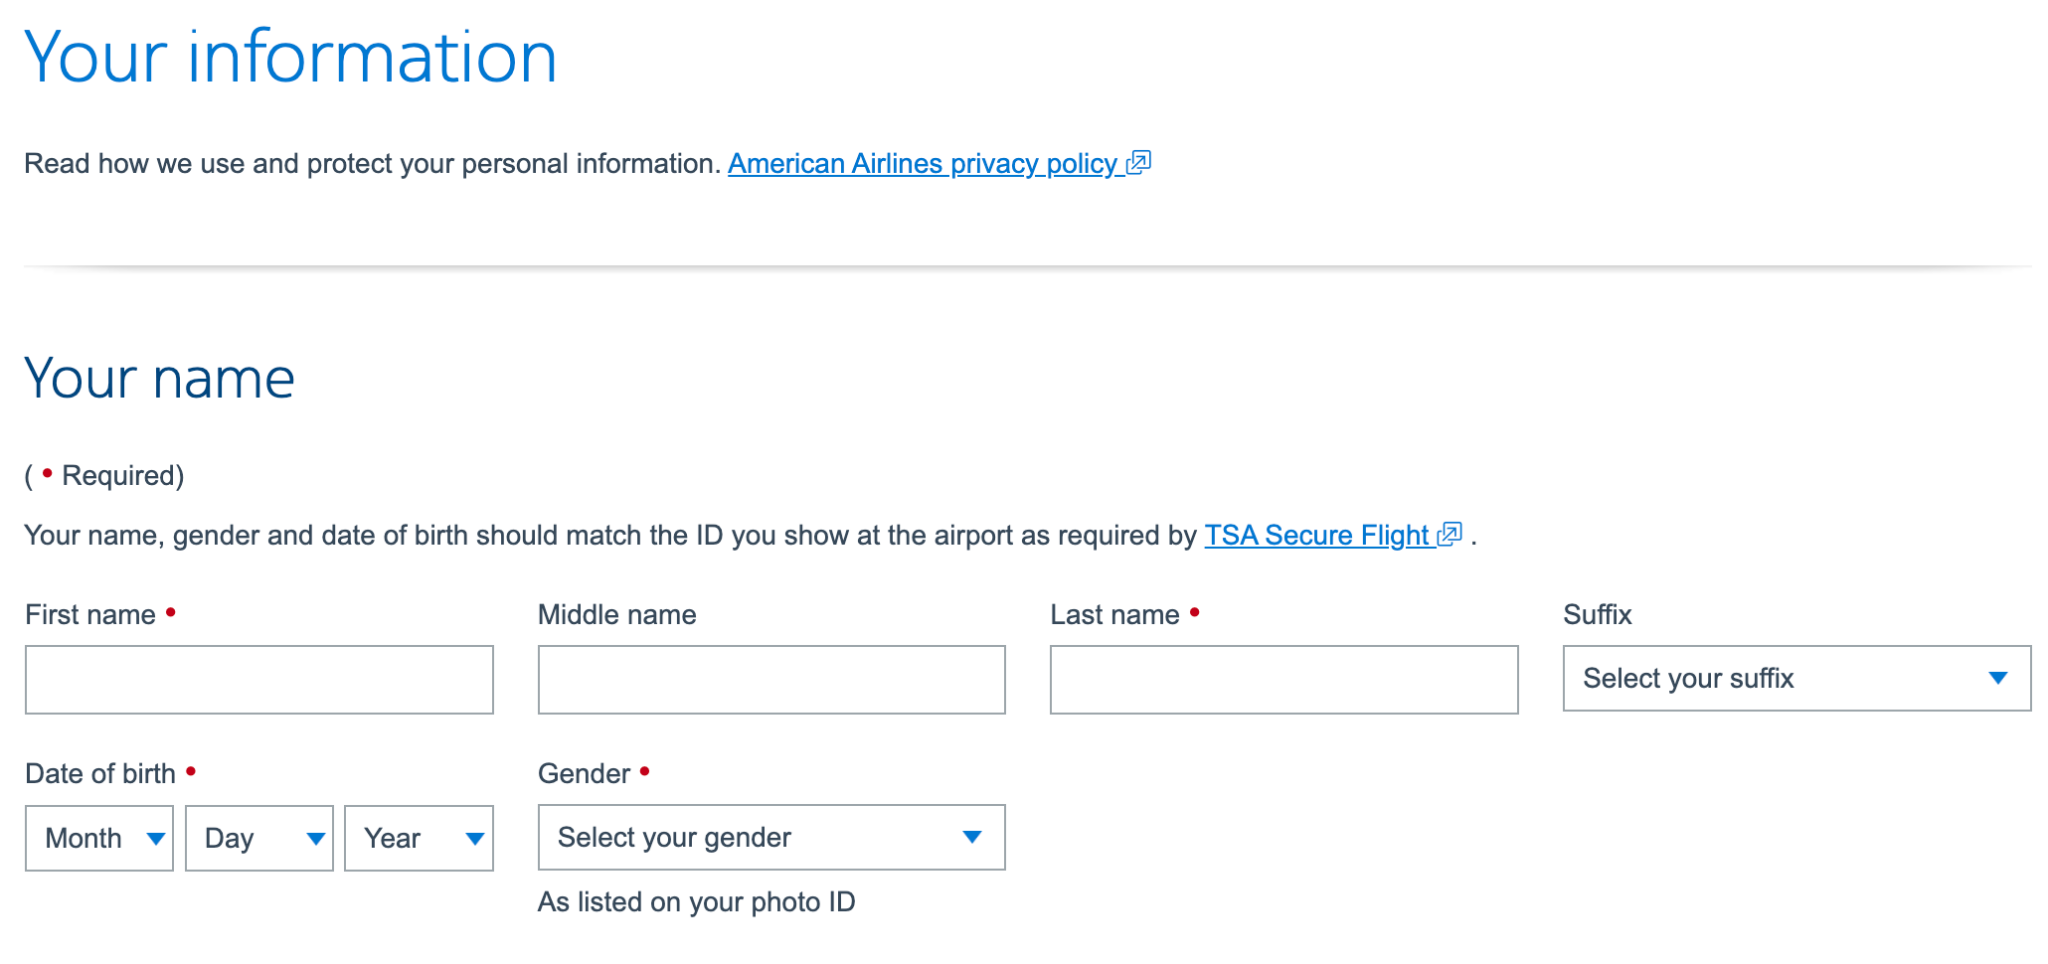Click into the Middle name field
The height and width of the screenshot is (964, 2048).
[771, 679]
